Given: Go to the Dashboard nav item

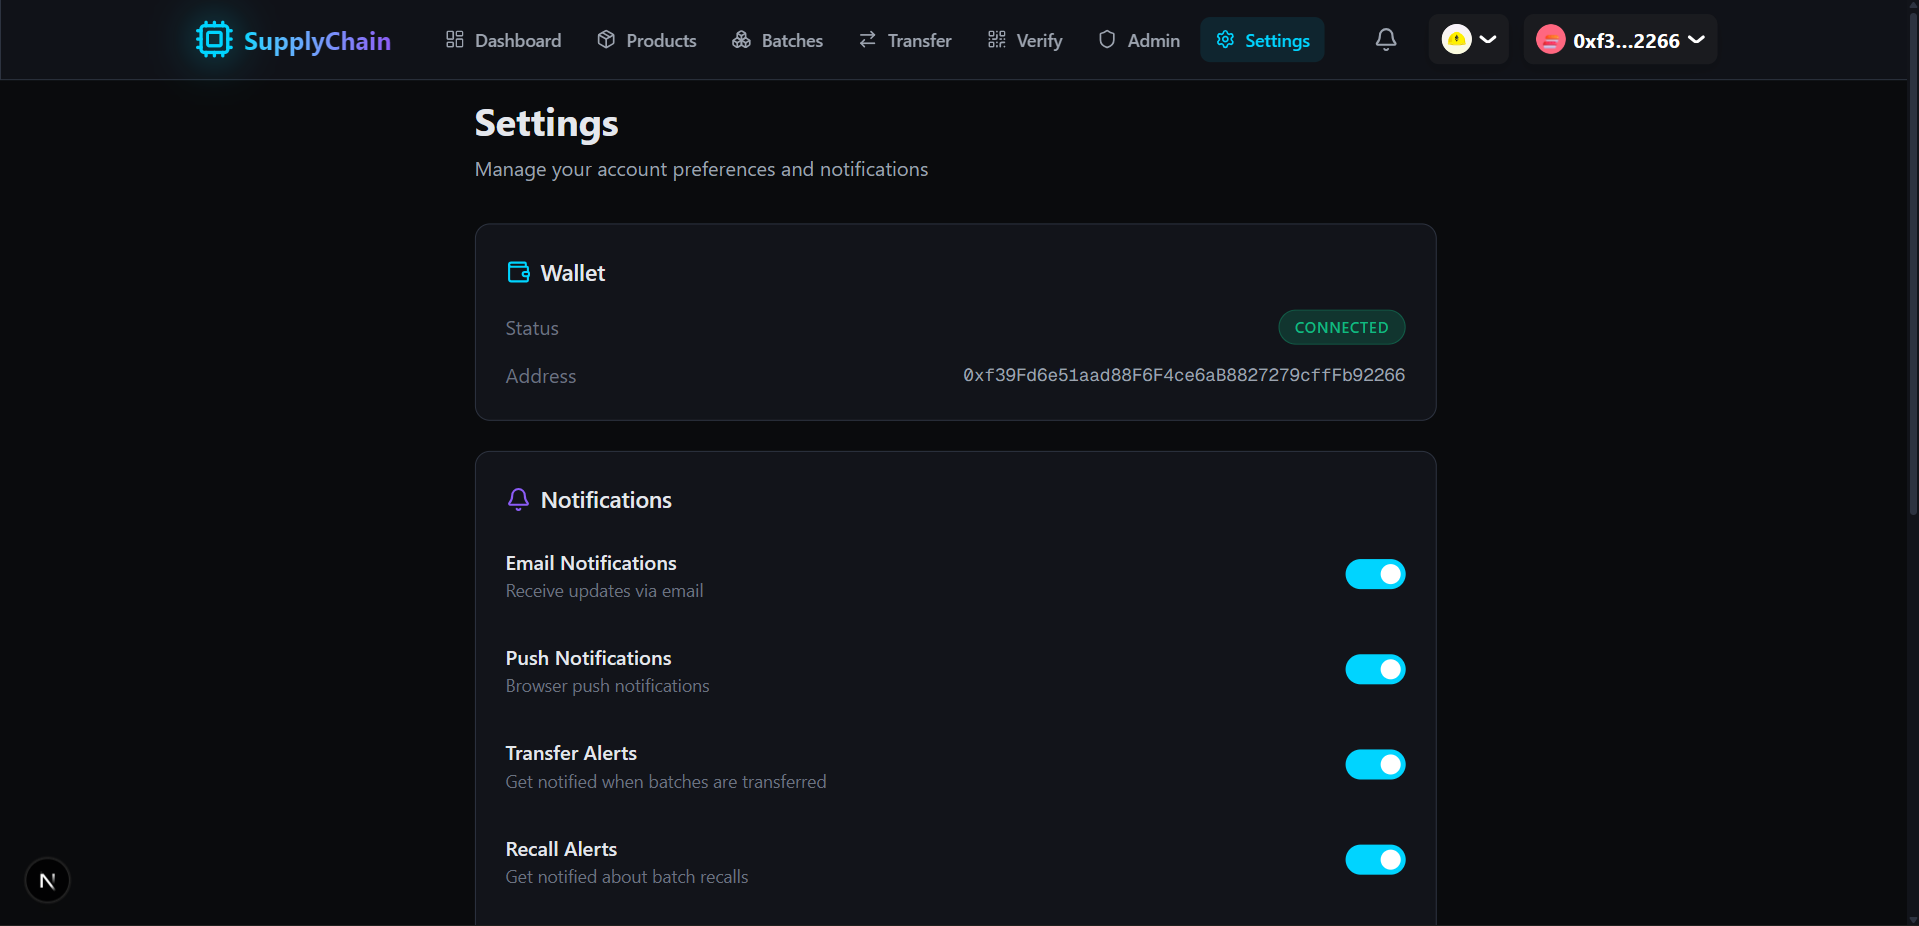Looking at the screenshot, I should 503,40.
